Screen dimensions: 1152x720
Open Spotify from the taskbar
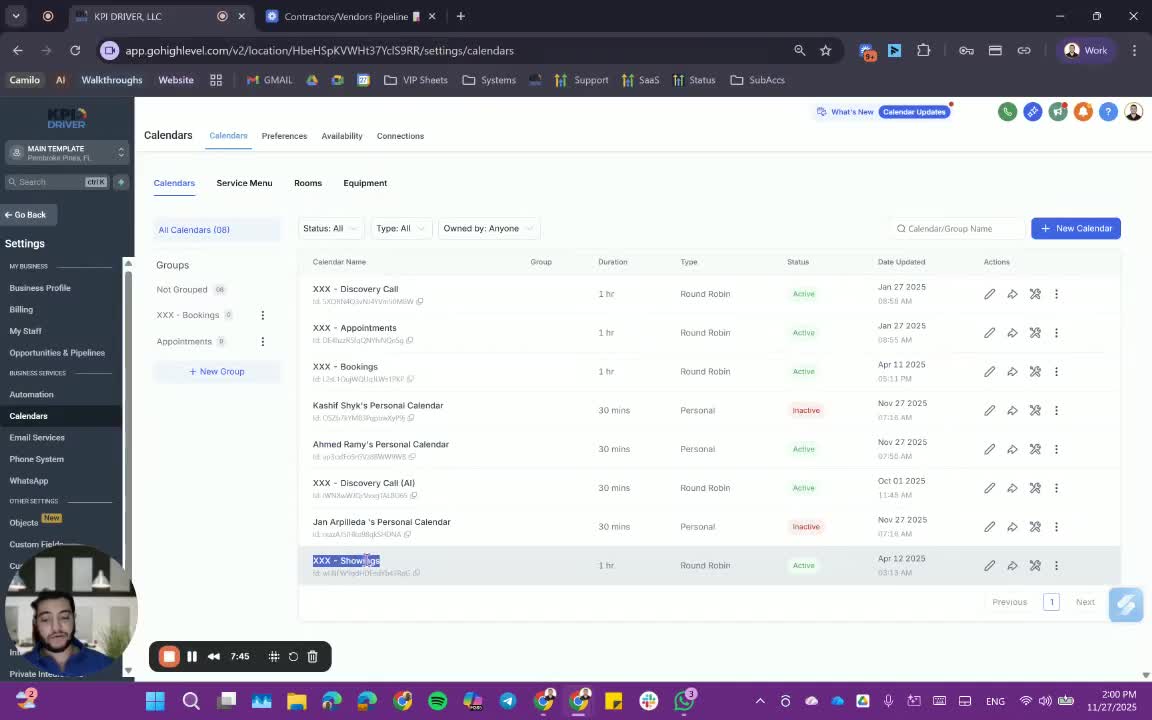[437, 701]
